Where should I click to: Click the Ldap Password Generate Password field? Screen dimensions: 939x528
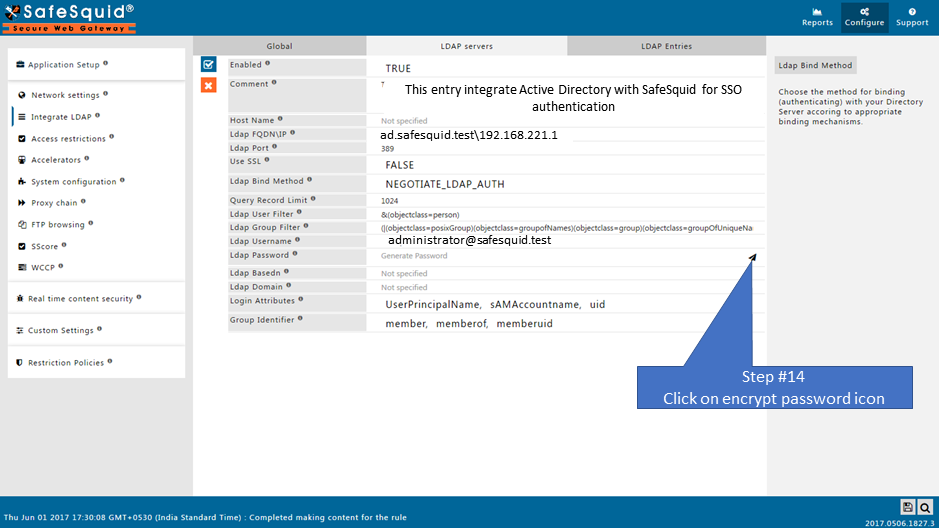point(566,256)
